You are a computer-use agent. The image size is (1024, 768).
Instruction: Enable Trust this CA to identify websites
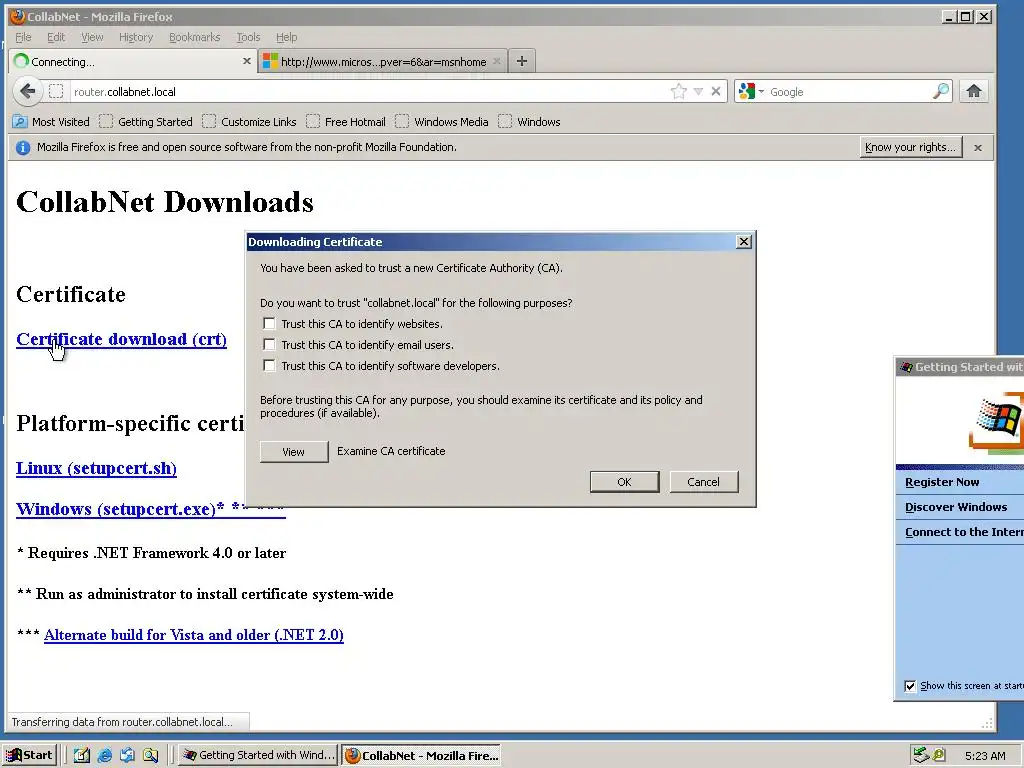[x=269, y=323]
